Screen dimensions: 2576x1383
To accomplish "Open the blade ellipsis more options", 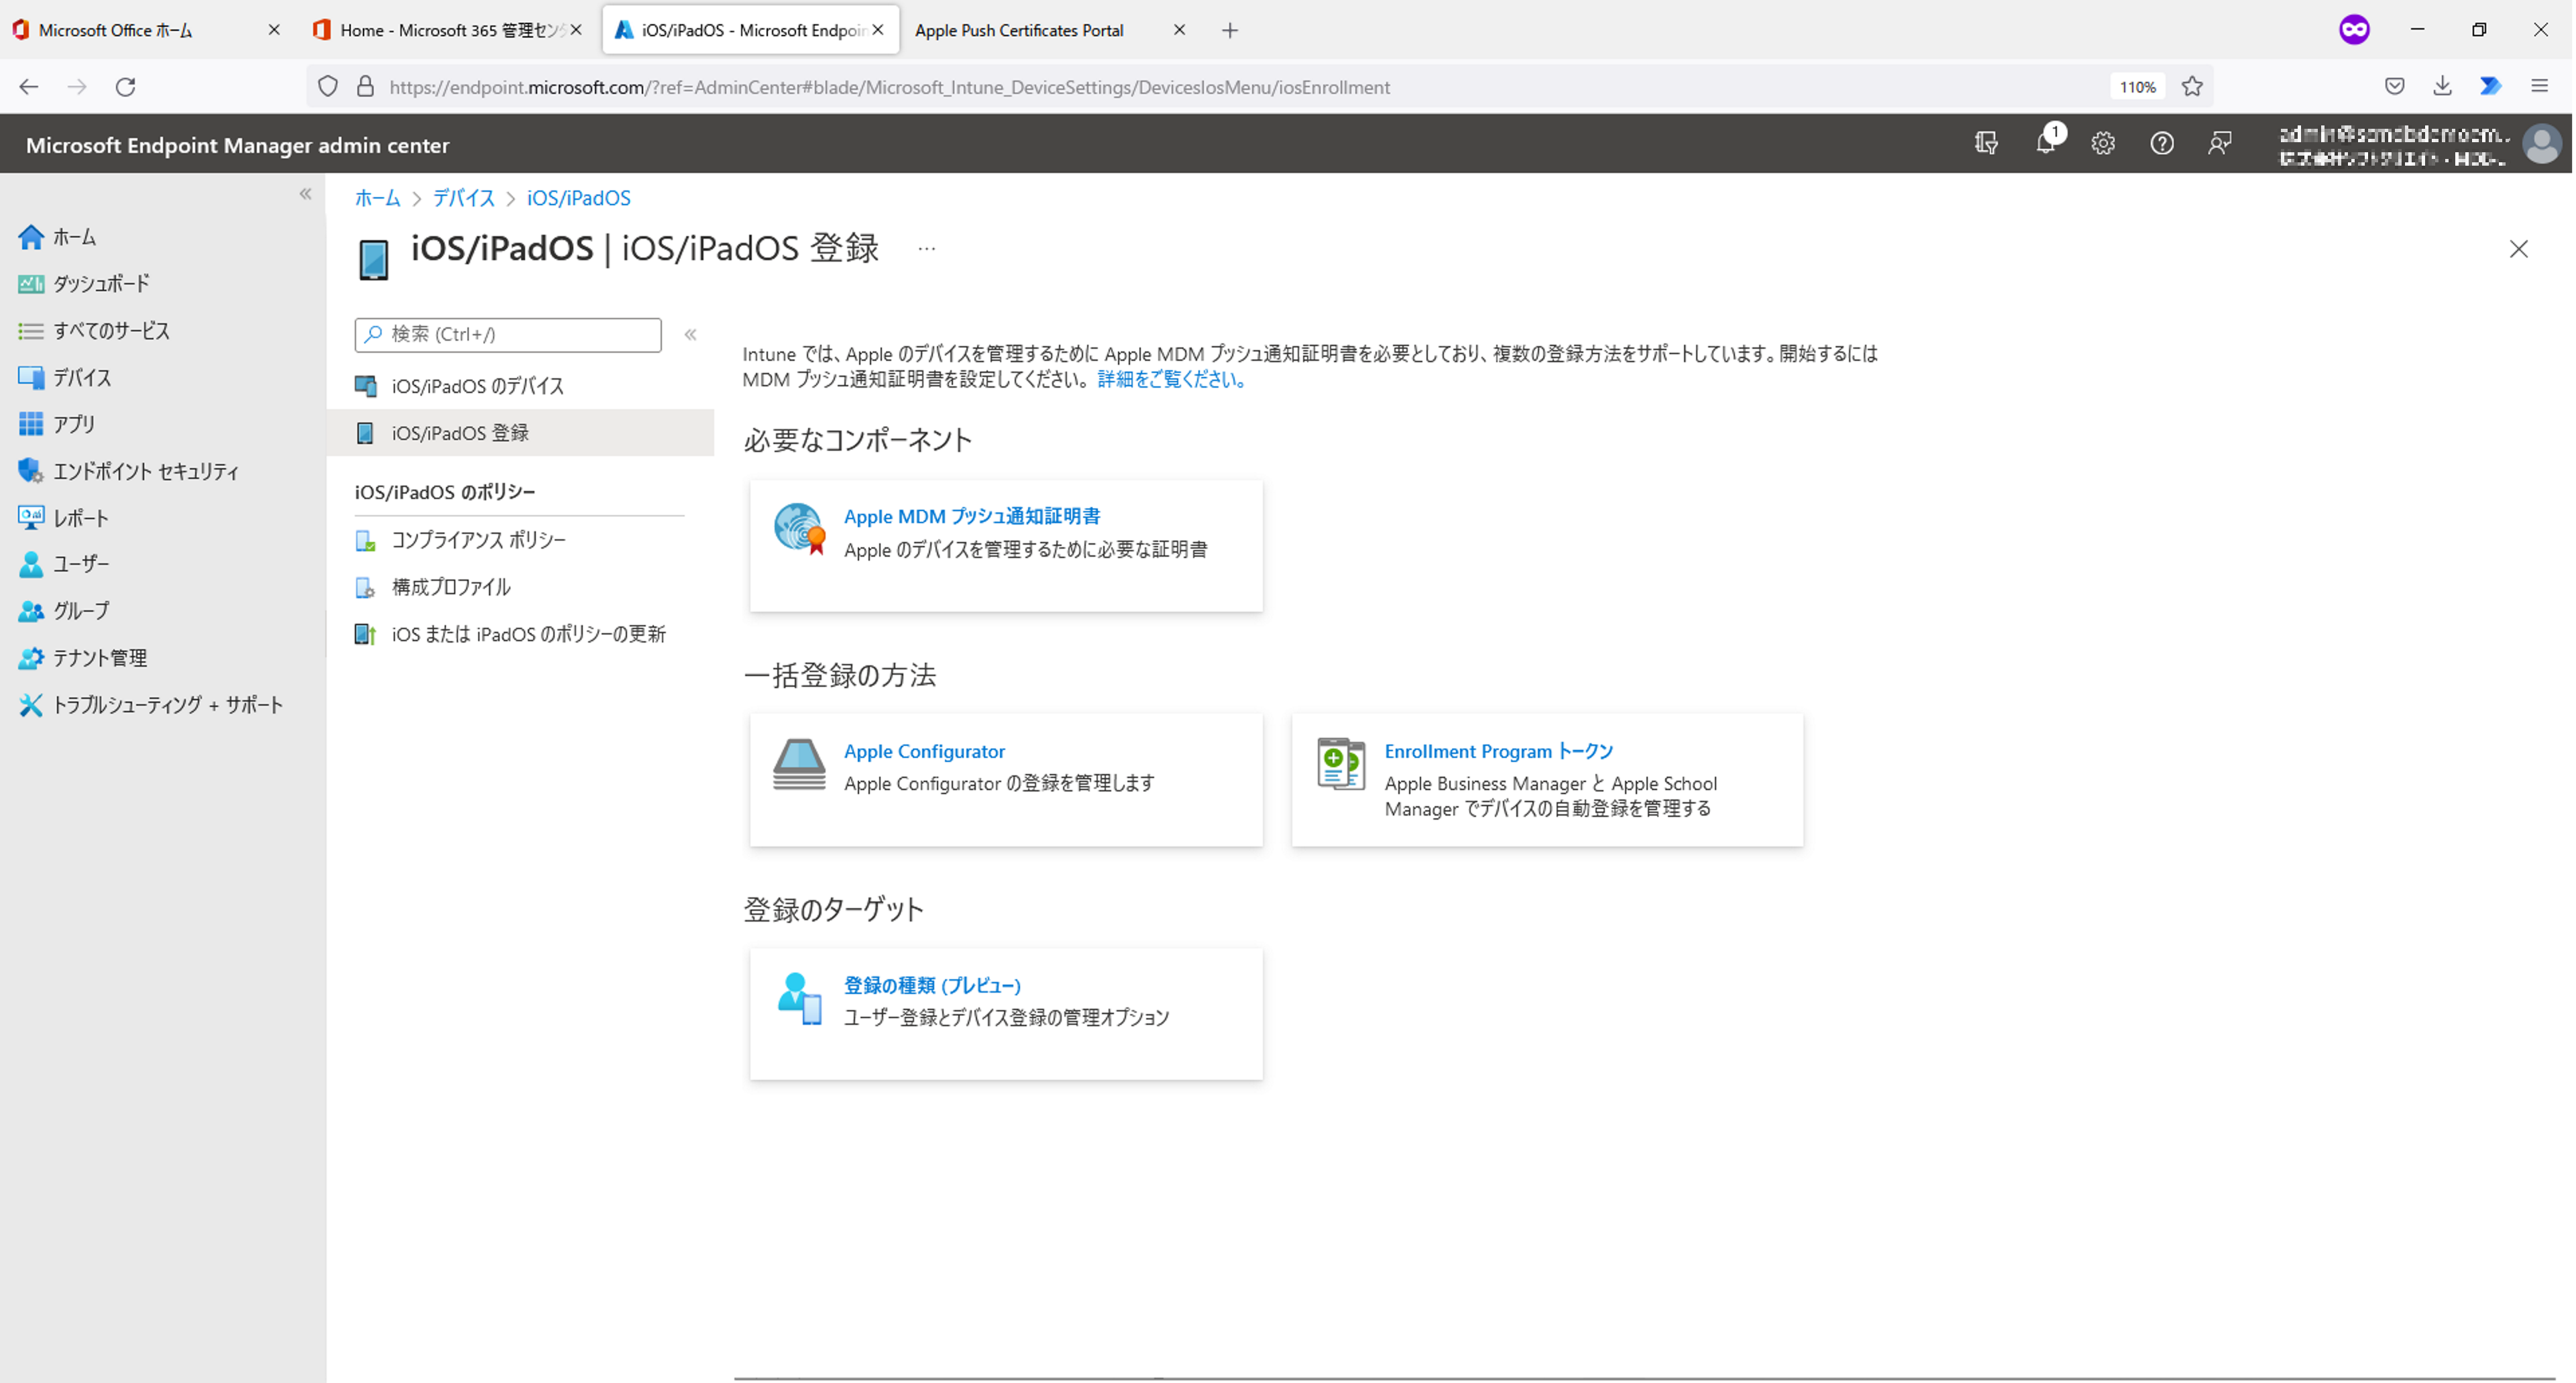I will click(926, 249).
